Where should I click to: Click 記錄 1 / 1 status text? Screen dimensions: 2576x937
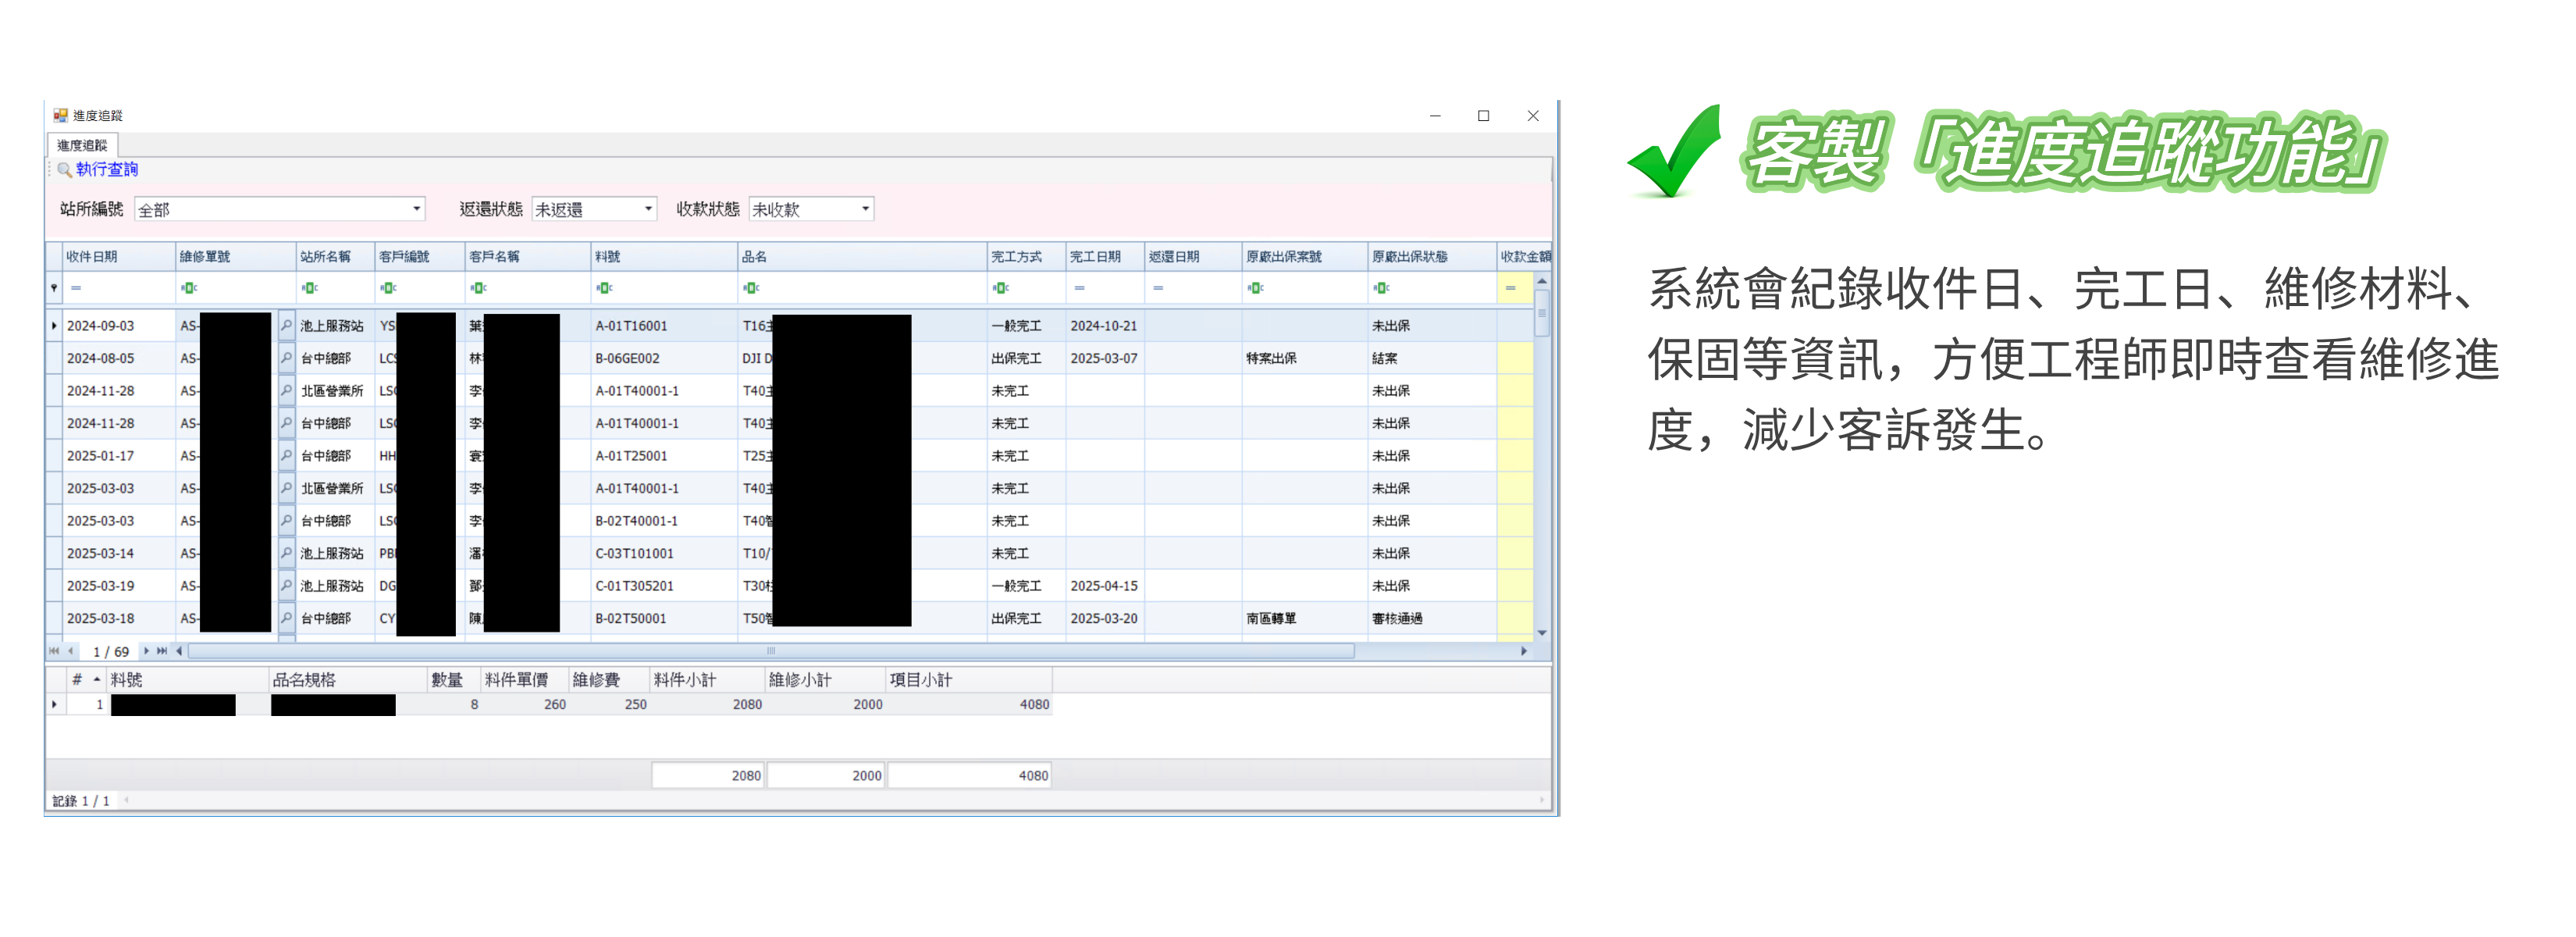coord(80,801)
